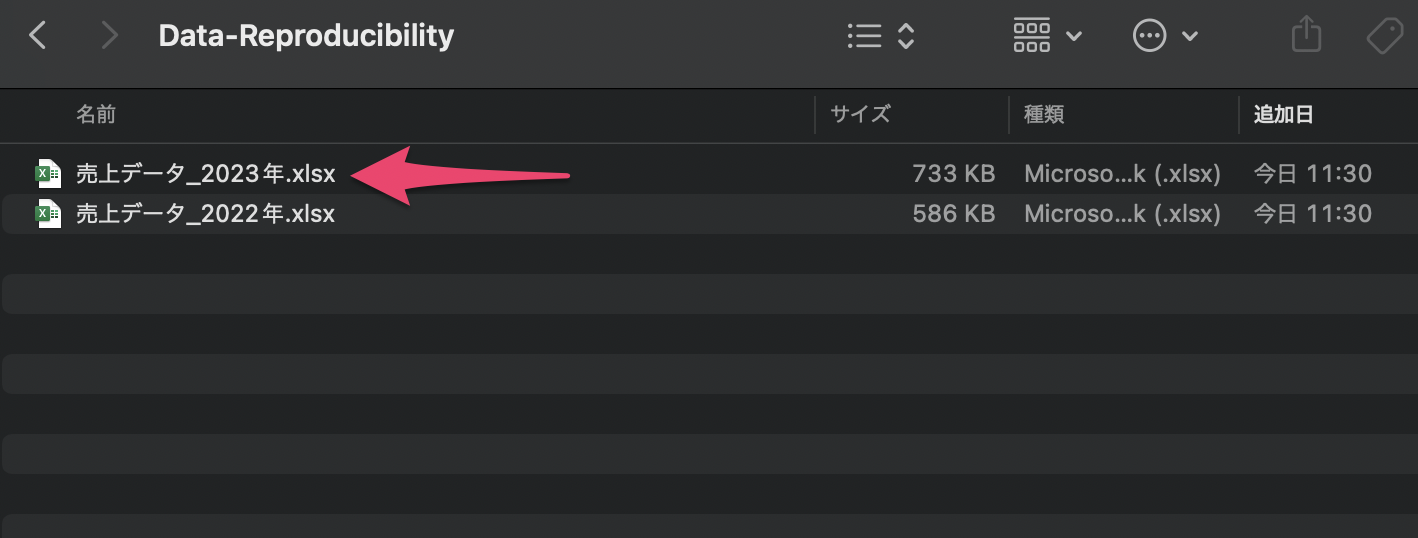Open dropdown arrow beside ellipsis menu
This screenshot has width=1418, height=538.
(1190, 37)
